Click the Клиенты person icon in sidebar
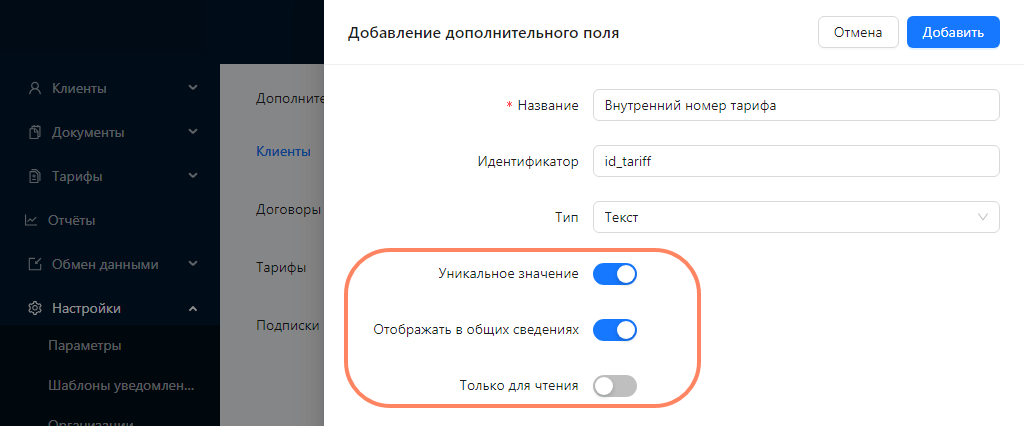 point(35,88)
